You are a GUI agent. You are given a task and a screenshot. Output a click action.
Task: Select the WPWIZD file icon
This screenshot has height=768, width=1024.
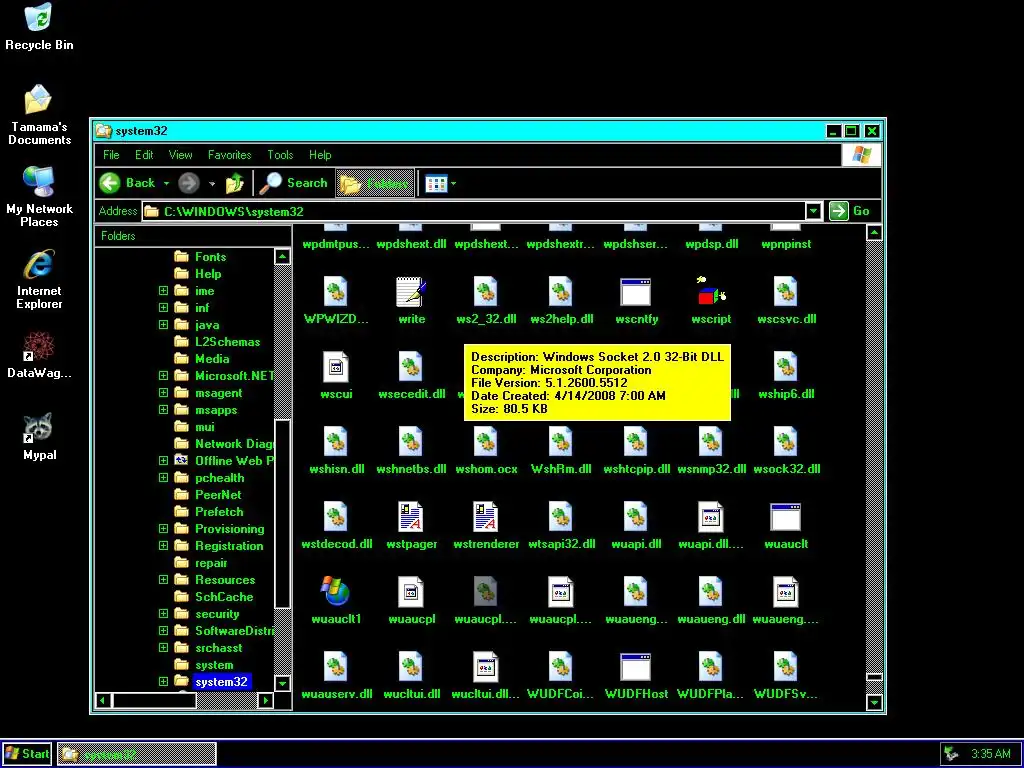click(336, 292)
